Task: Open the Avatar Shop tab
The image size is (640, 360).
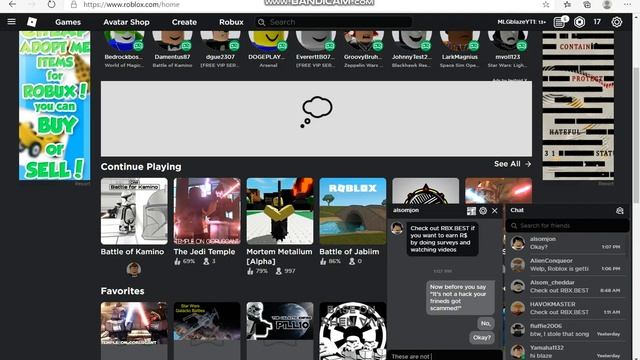Action: click(x=126, y=22)
